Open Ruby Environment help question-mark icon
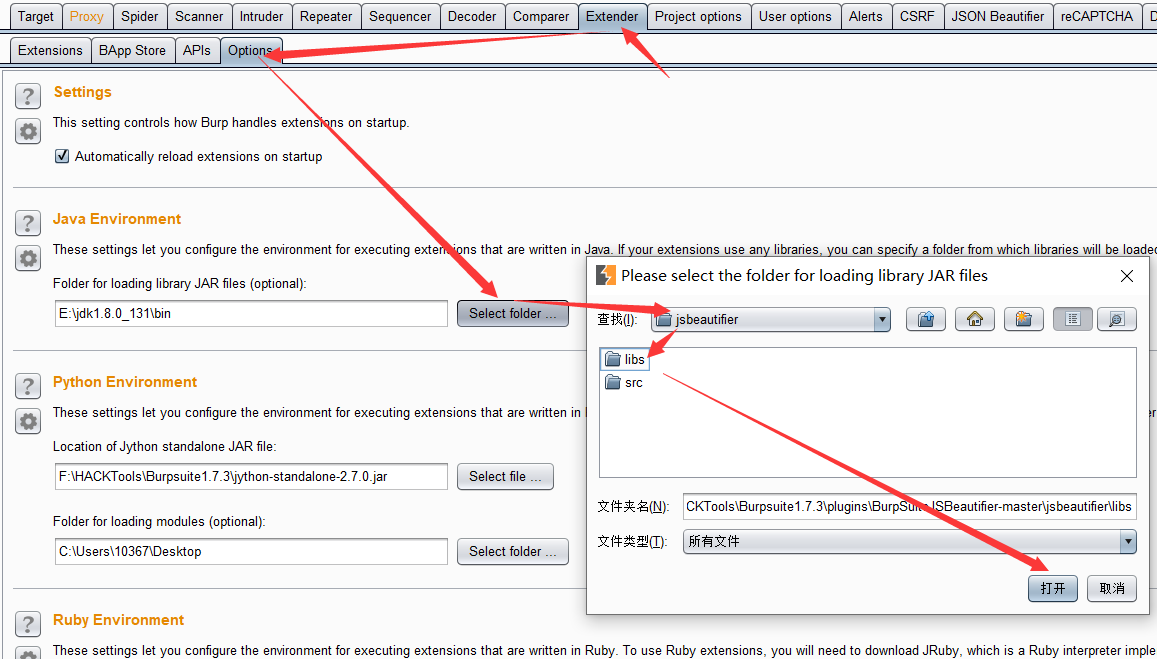This screenshot has width=1157, height=659. click(x=28, y=624)
